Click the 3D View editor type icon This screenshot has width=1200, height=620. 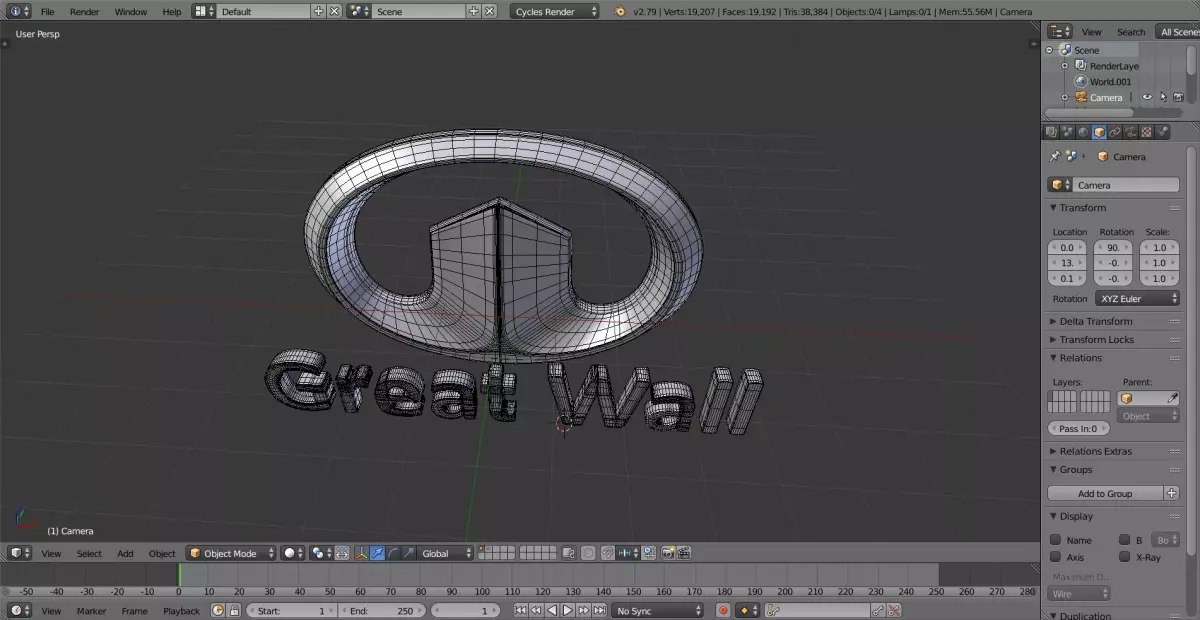point(20,553)
